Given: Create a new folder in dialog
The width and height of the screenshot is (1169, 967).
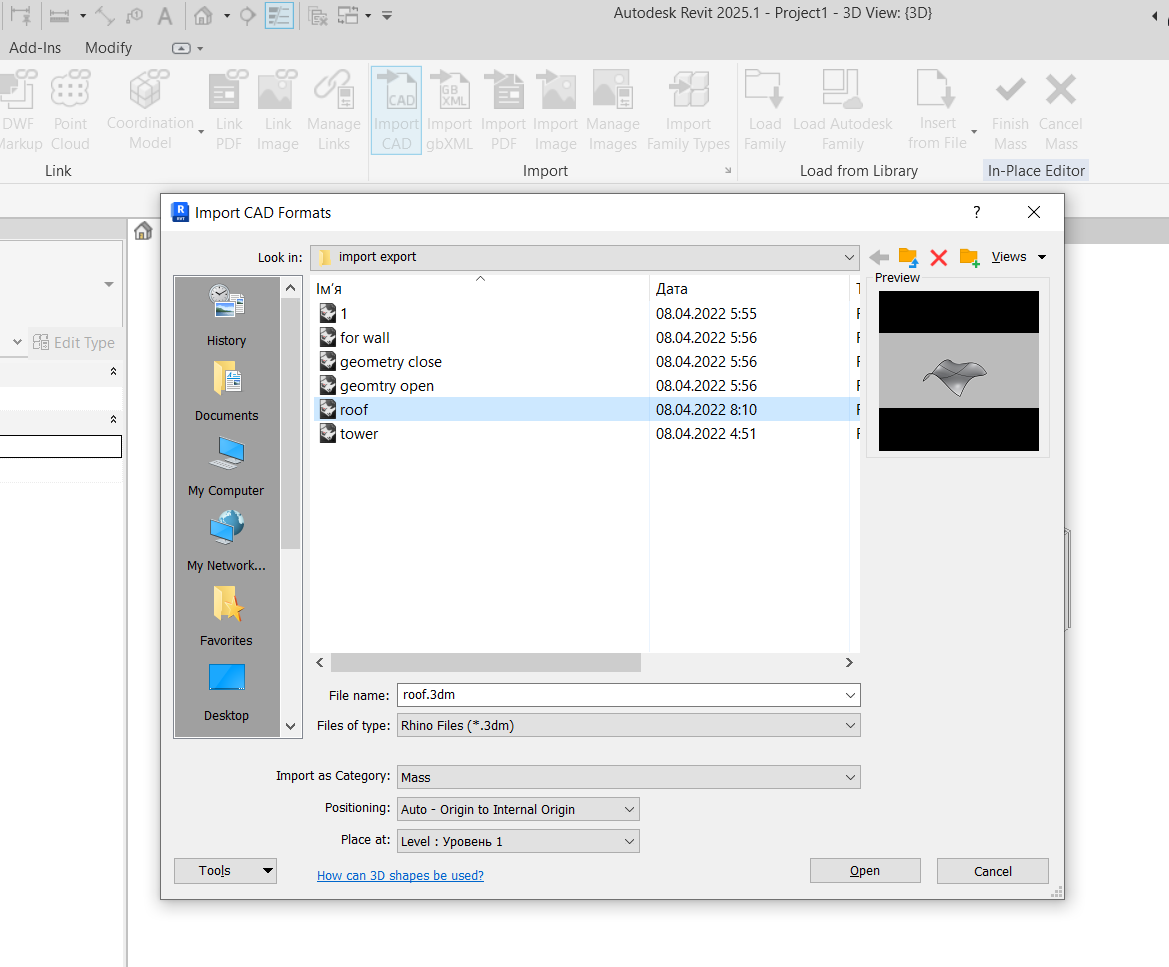Looking at the screenshot, I should (x=969, y=257).
